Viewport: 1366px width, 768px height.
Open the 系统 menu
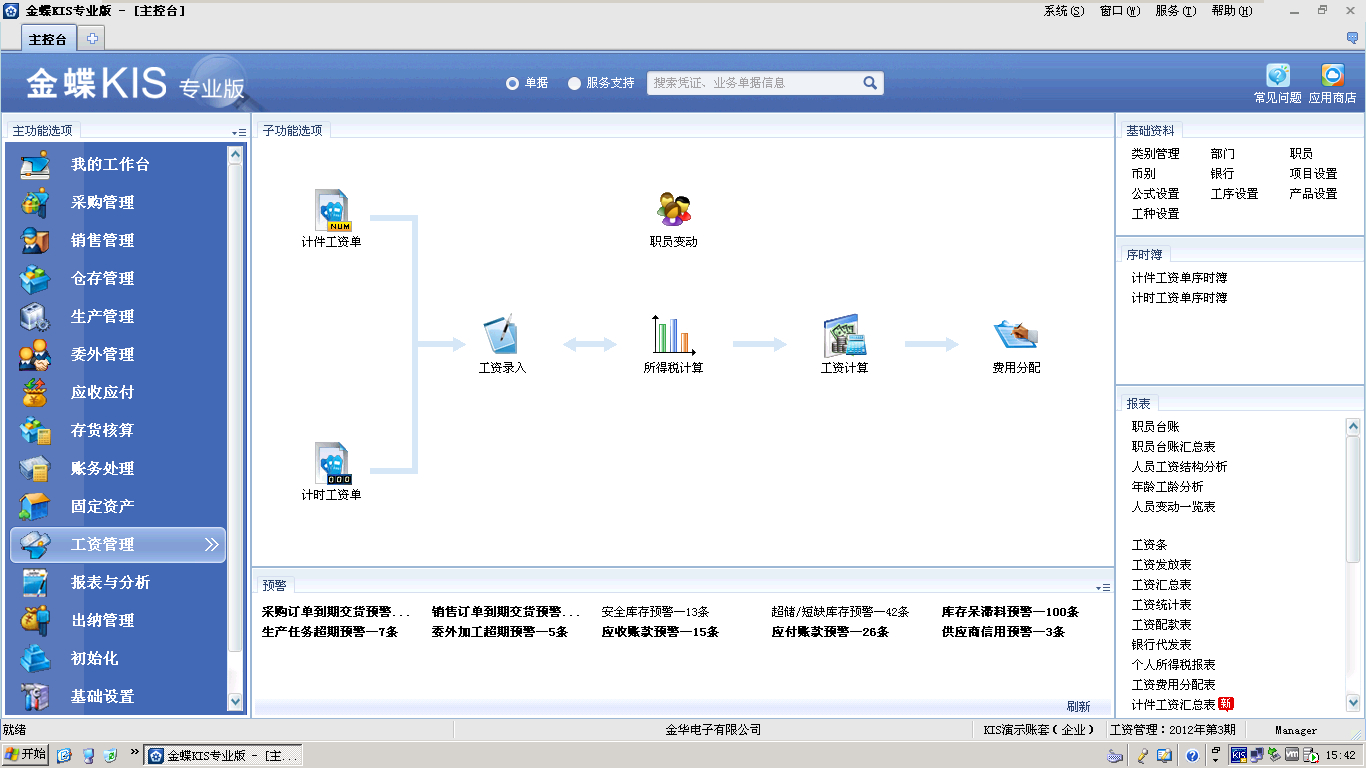pyautogui.click(x=1063, y=11)
